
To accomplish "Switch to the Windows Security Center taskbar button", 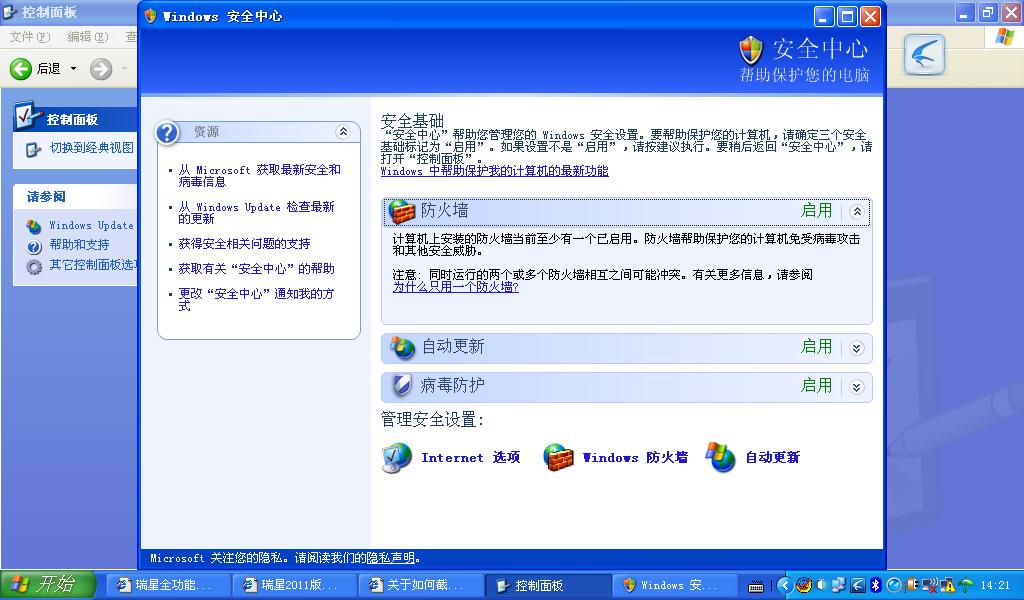I will pos(675,585).
